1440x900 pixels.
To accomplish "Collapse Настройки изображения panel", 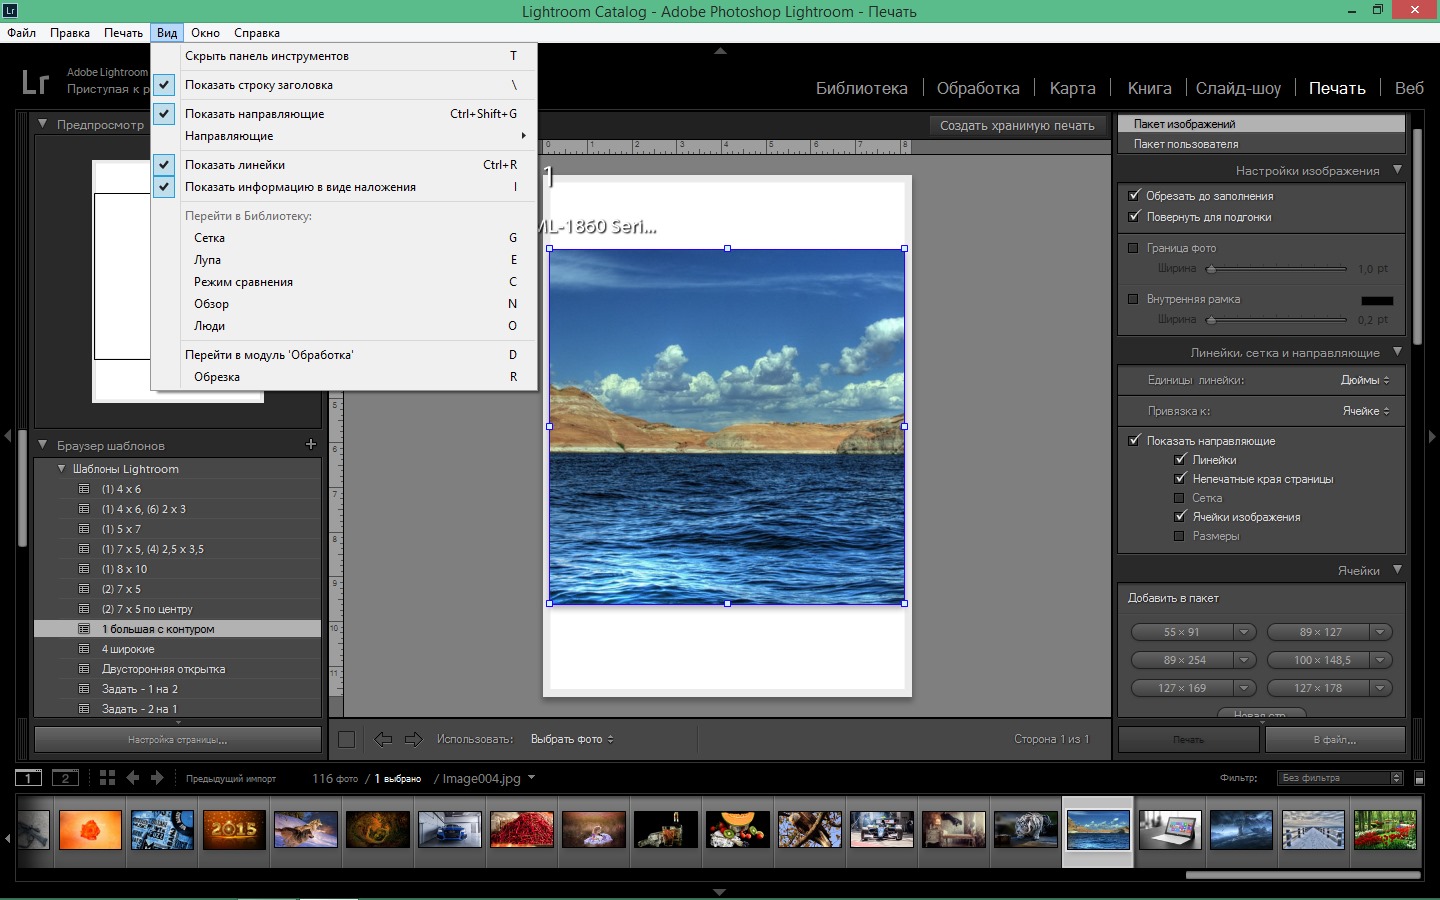I will pyautogui.click(x=1397, y=170).
